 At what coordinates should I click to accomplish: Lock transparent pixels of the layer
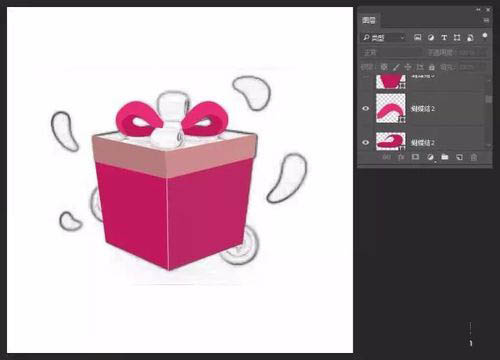(x=384, y=67)
